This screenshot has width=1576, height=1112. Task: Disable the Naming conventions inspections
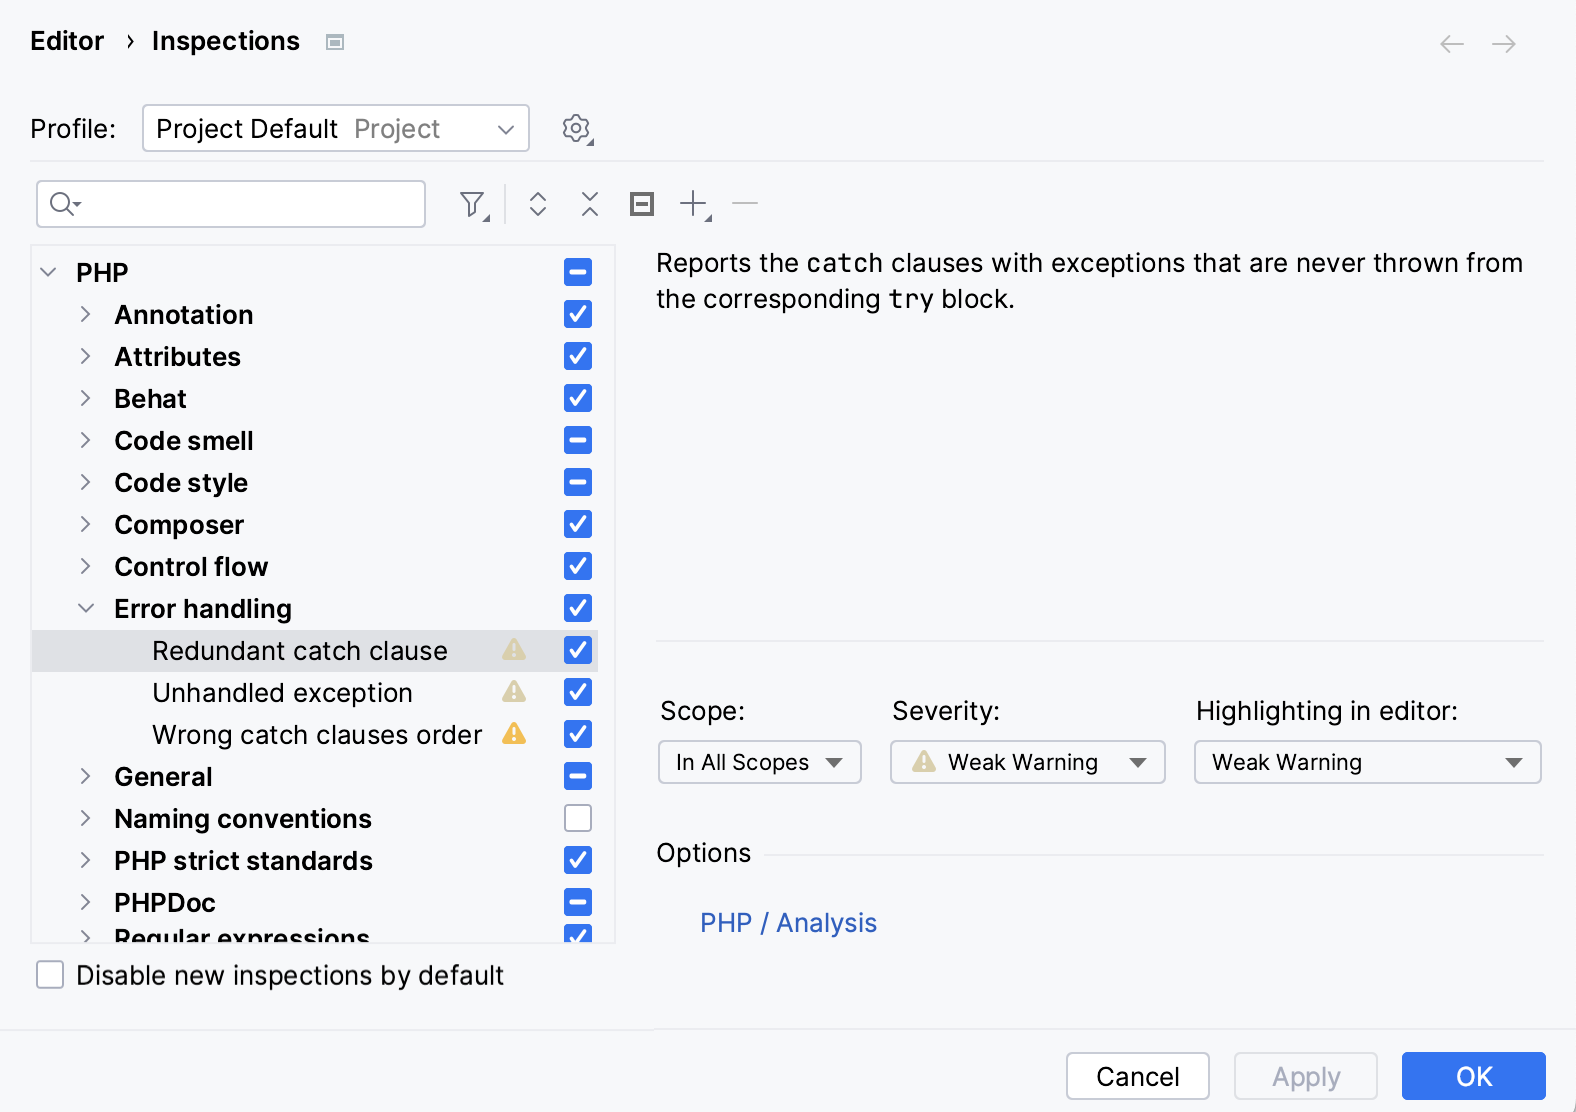[x=577, y=818]
